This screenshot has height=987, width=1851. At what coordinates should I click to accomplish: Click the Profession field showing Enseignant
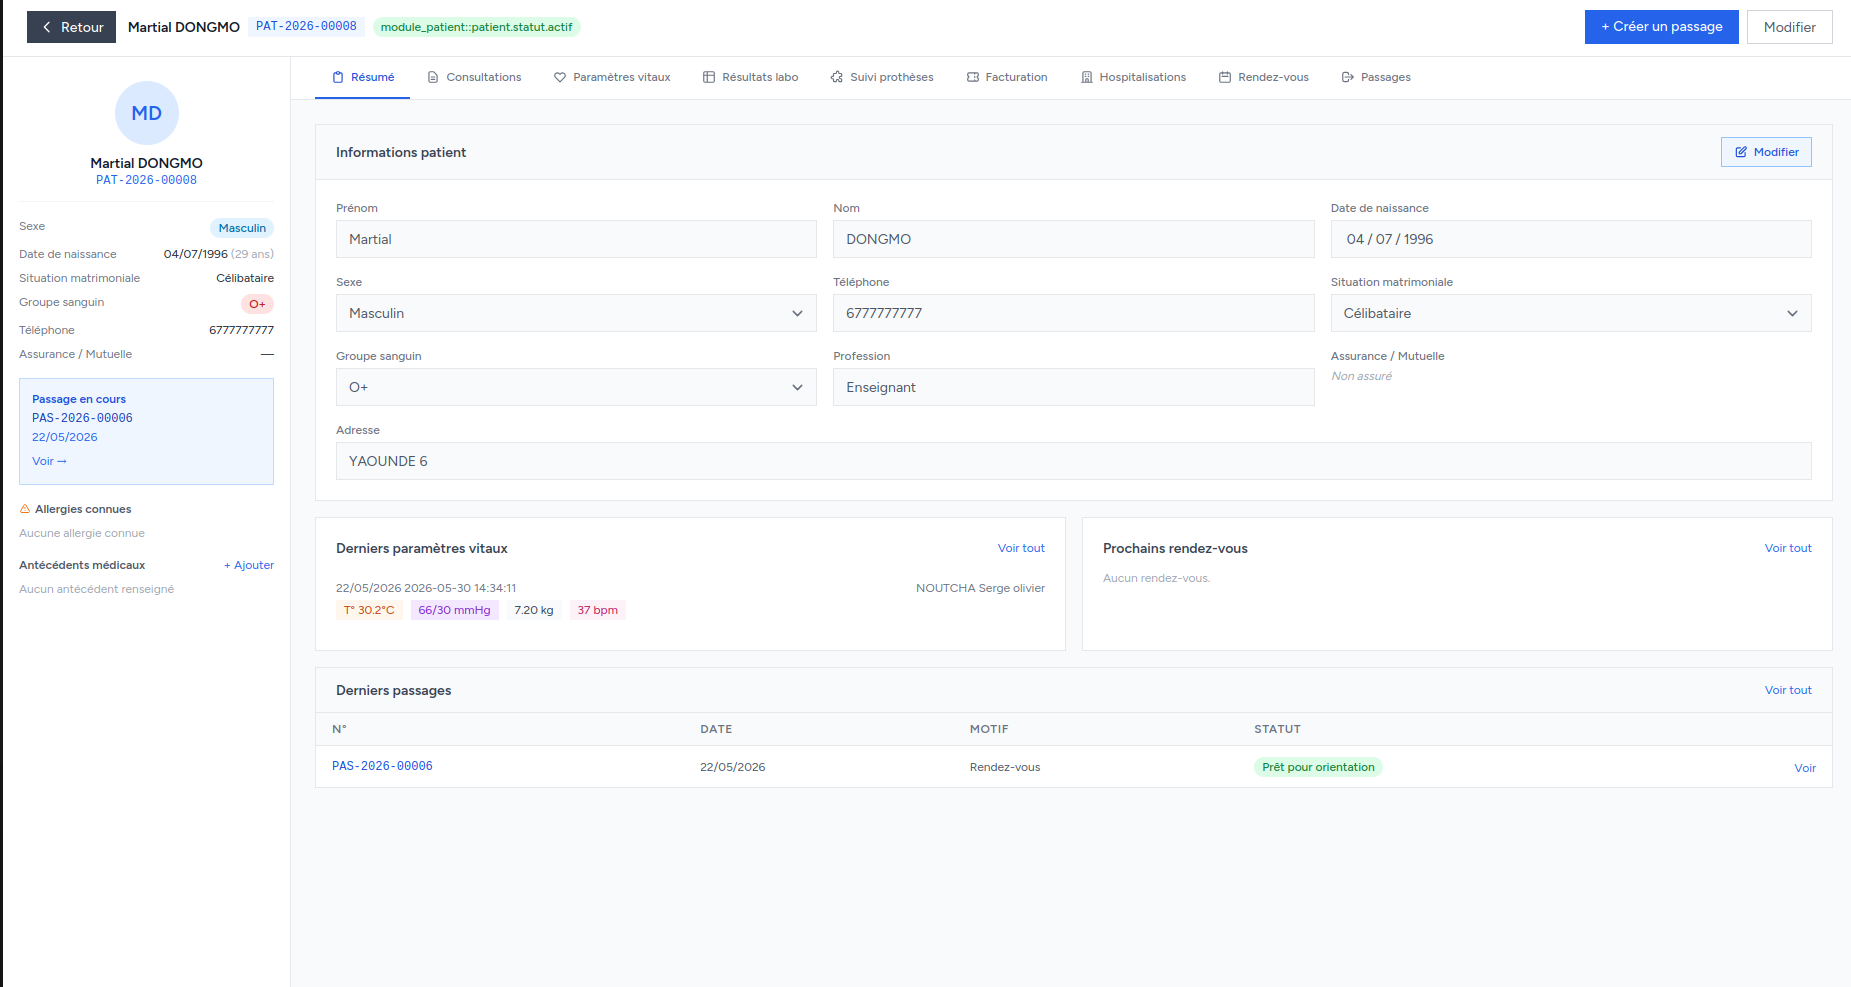coord(1073,387)
